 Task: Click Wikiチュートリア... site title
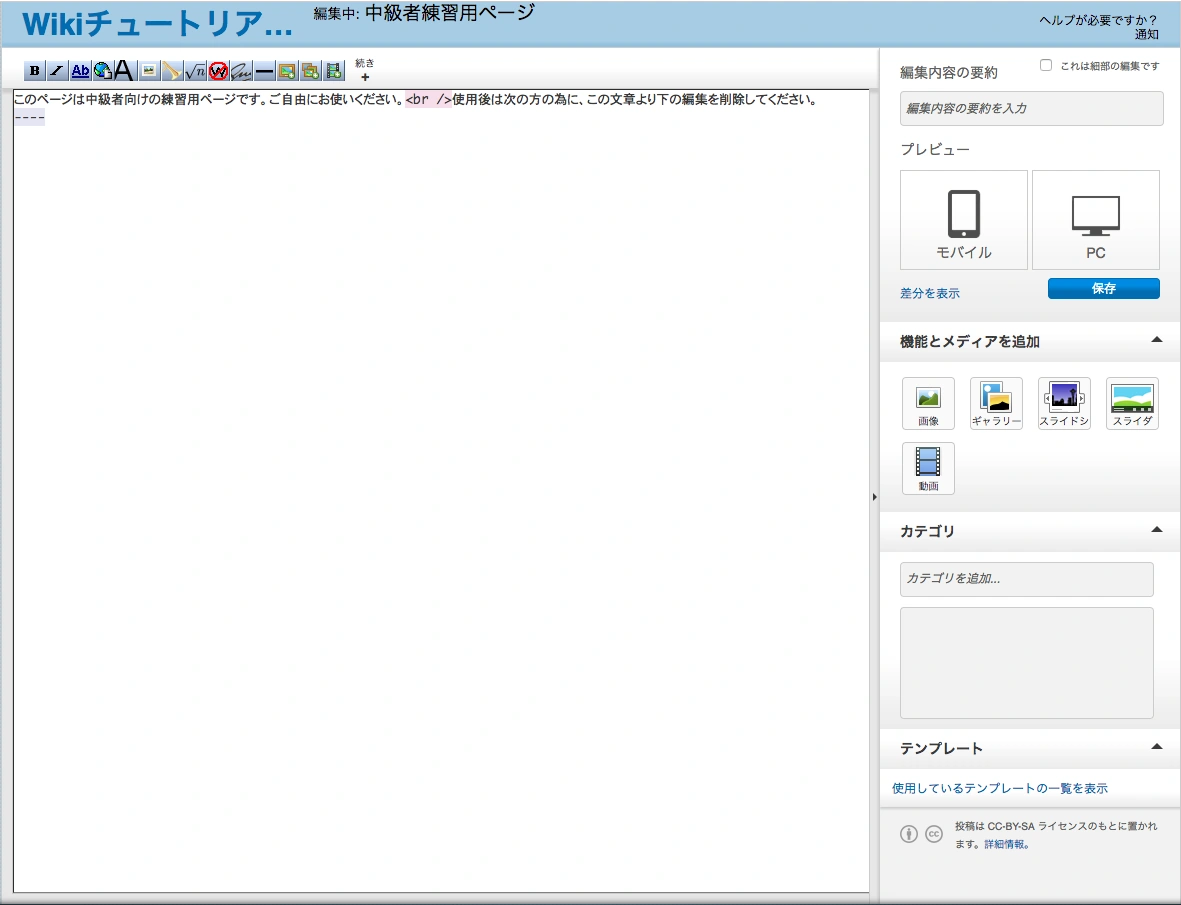(x=157, y=24)
